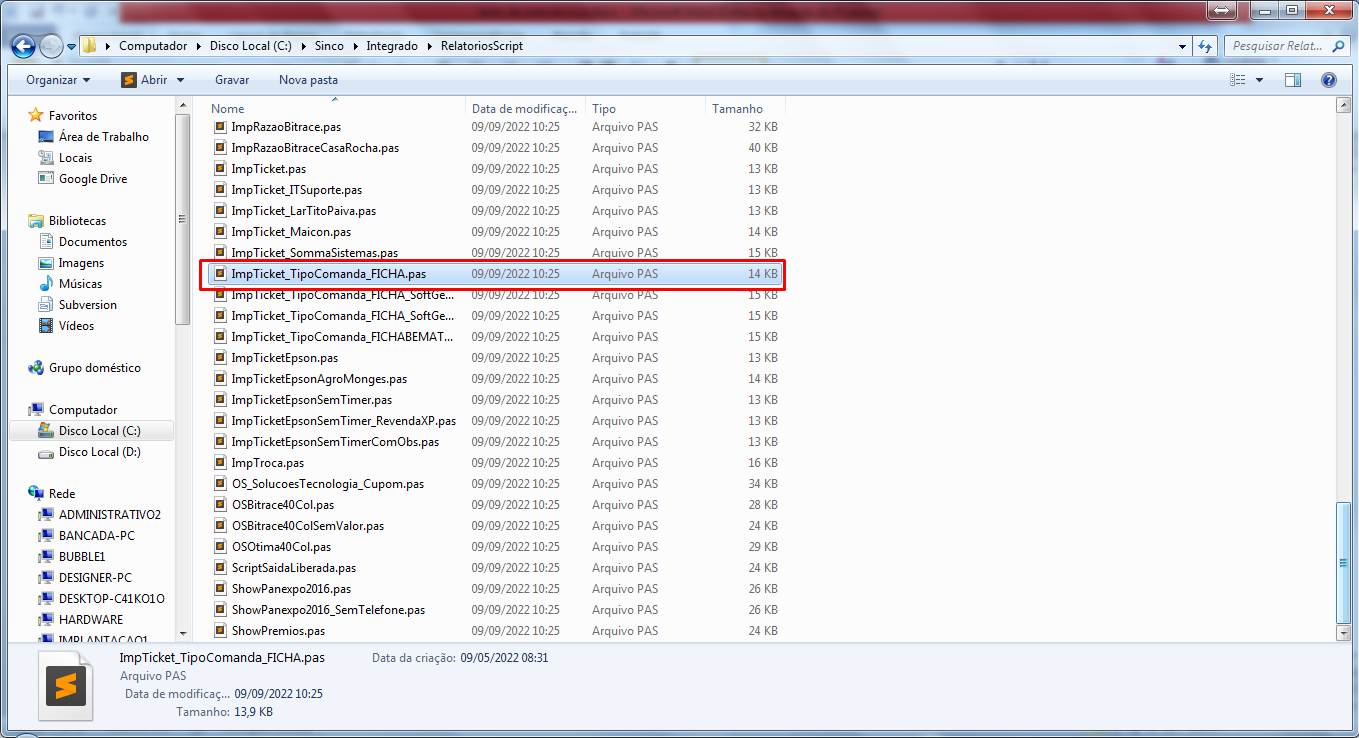Click the file list vertical scrollbar thumb
This screenshot has height=738, width=1359.
[1343, 563]
